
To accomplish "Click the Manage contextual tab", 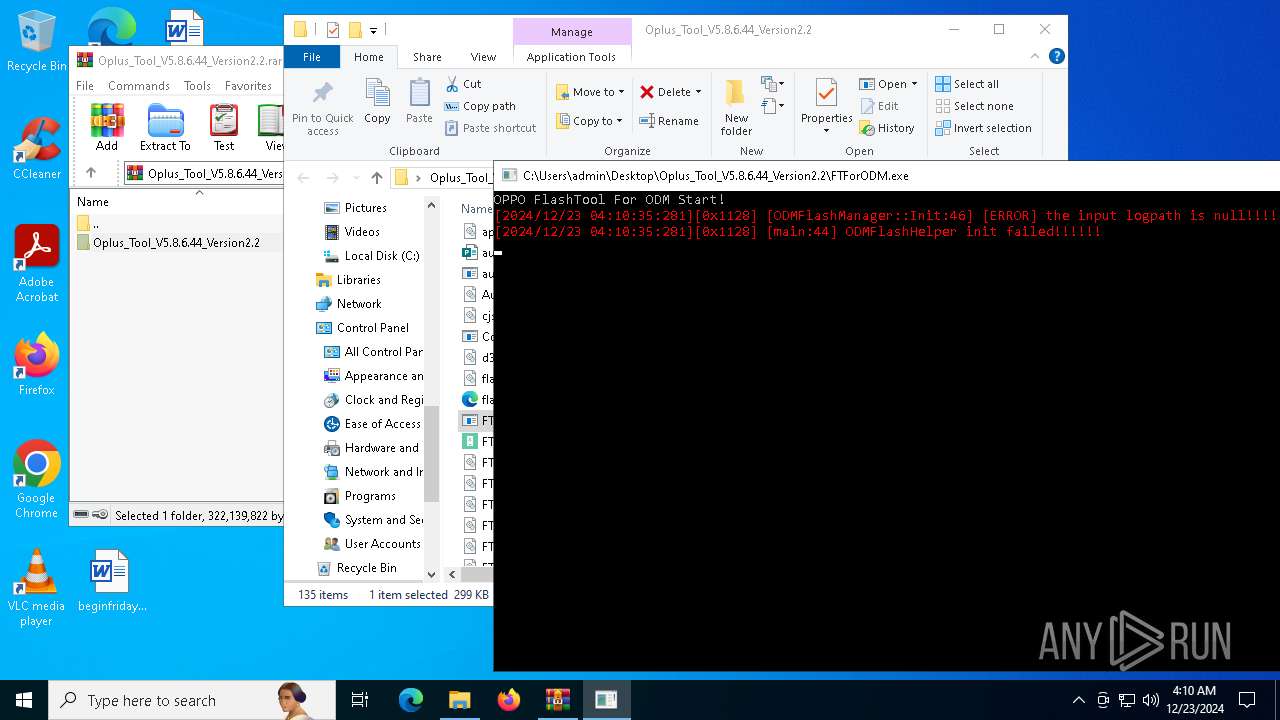I will click(572, 32).
